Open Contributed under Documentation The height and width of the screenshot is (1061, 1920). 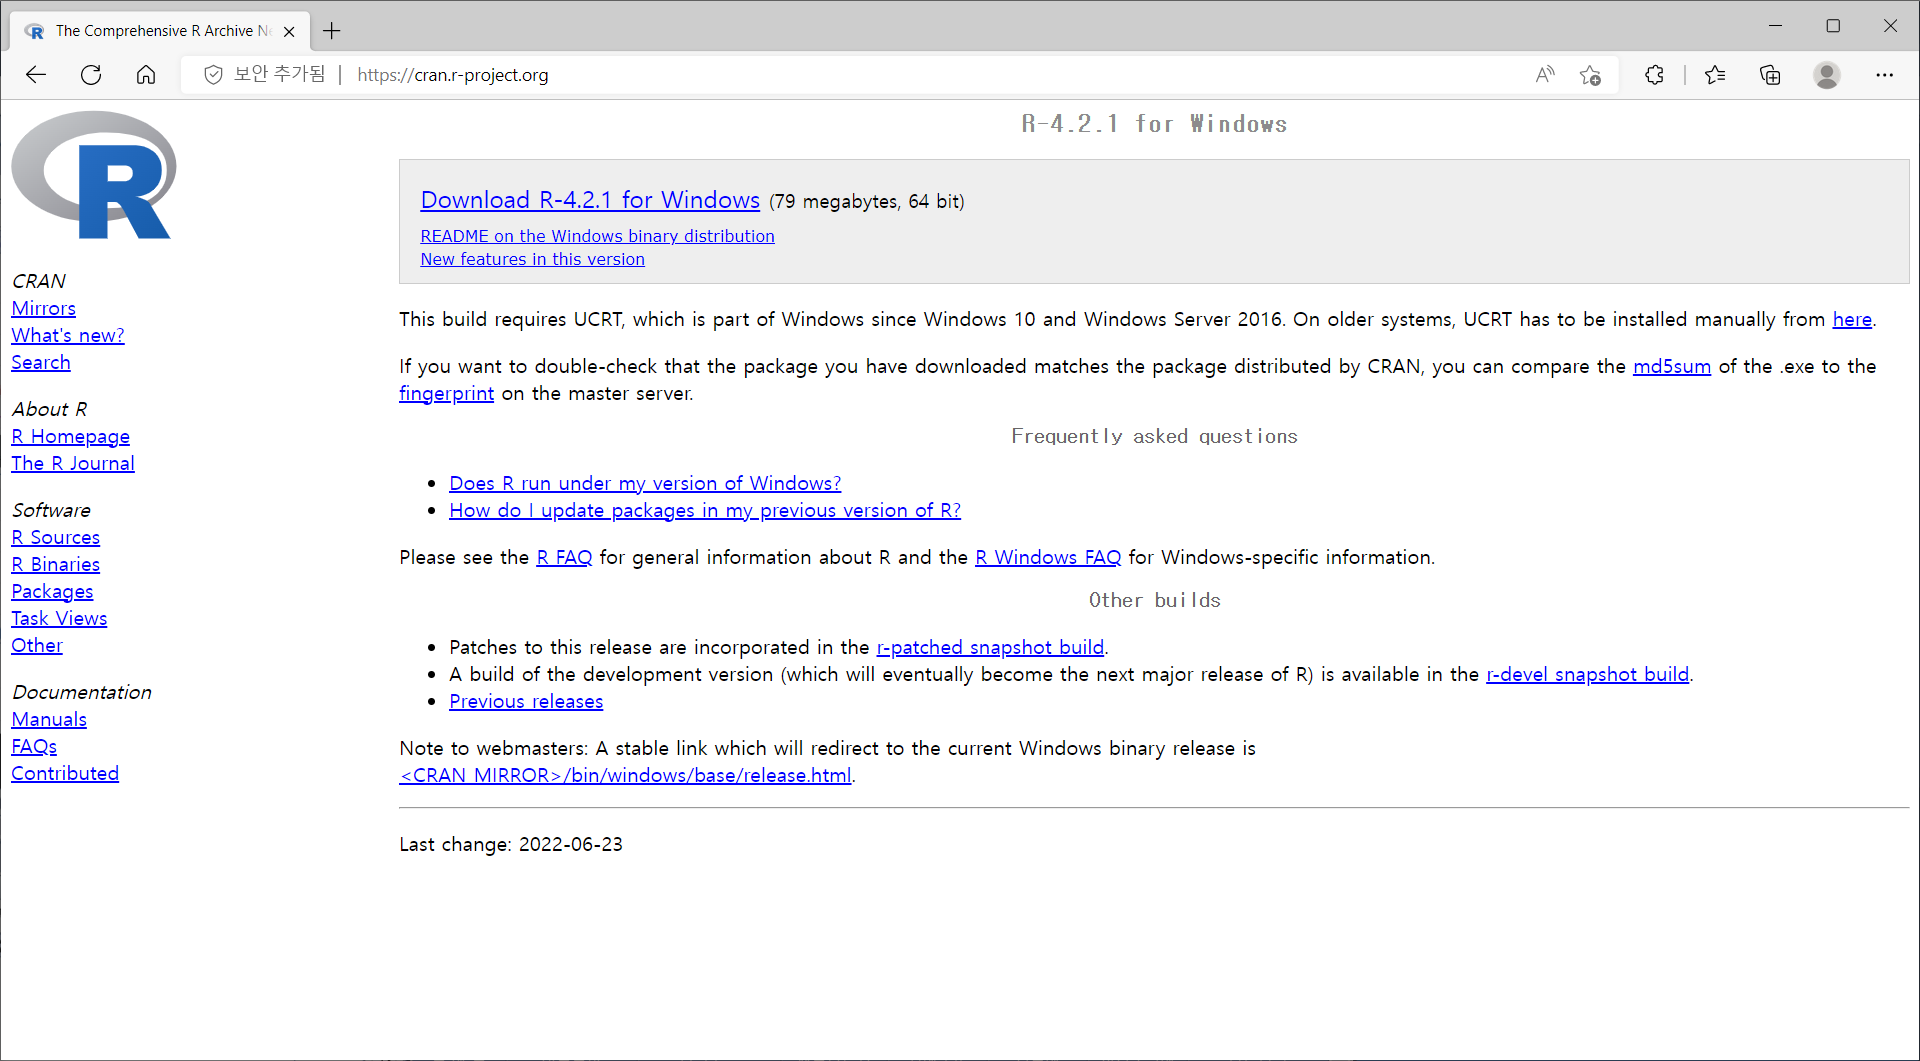(x=65, y=773)
